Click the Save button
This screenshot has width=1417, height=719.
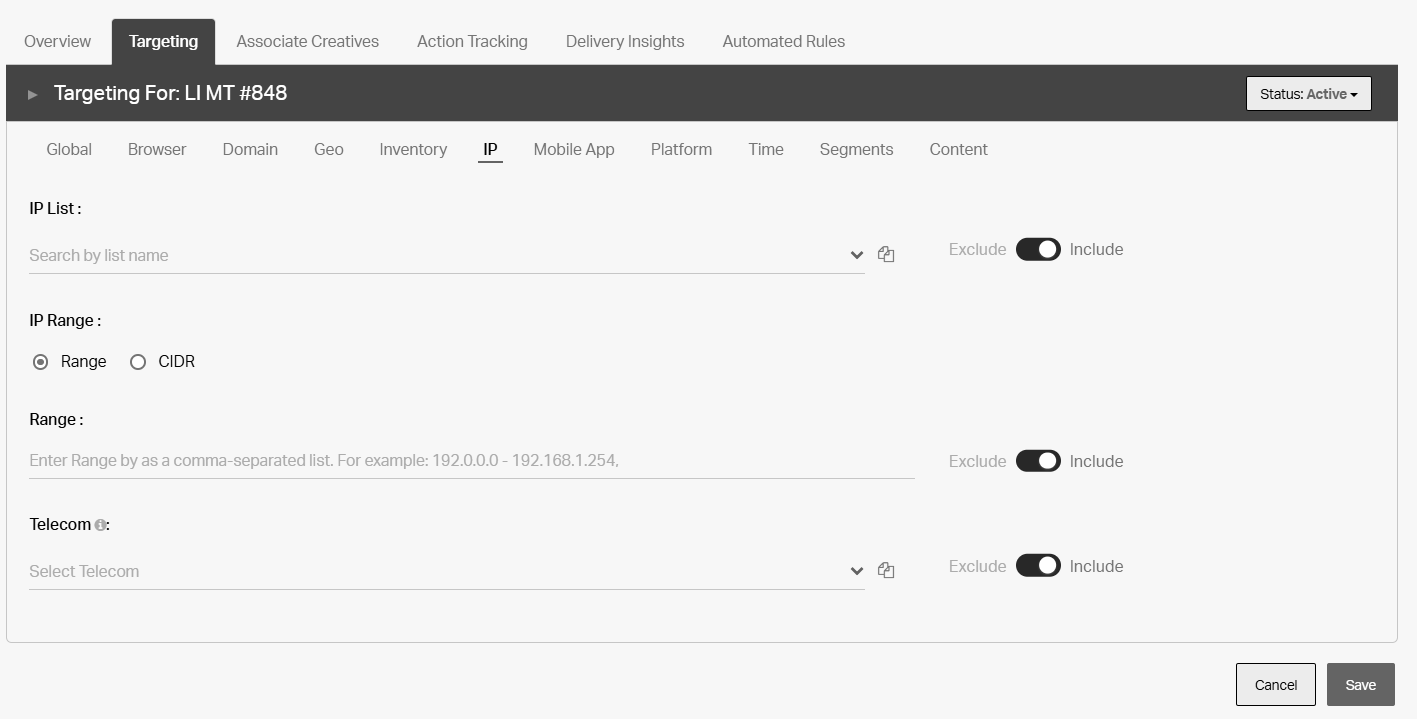1360,685
